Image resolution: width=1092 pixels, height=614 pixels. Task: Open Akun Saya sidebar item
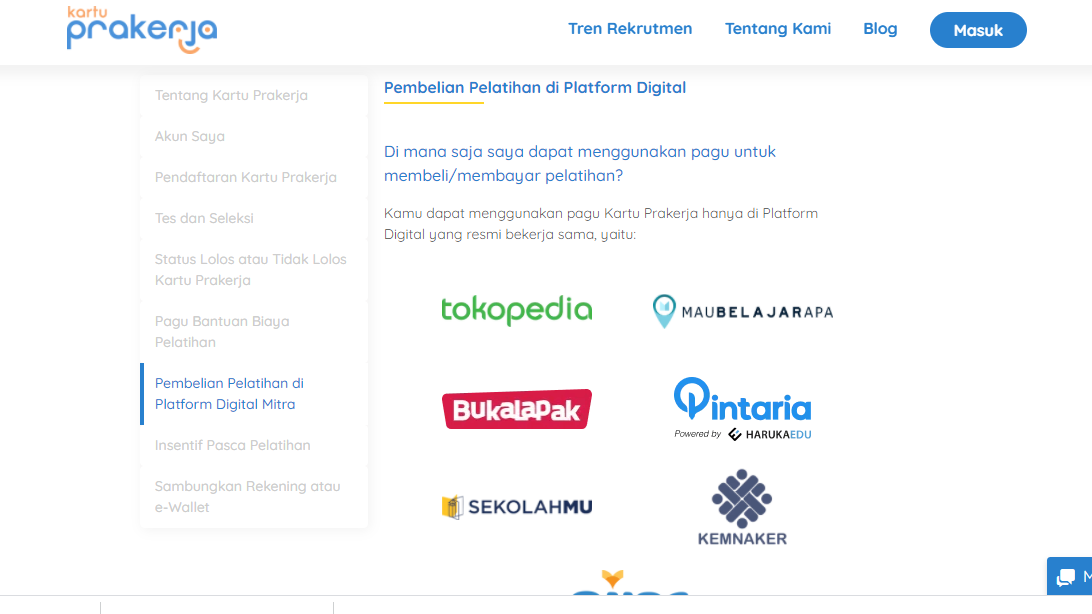(254, 136)
